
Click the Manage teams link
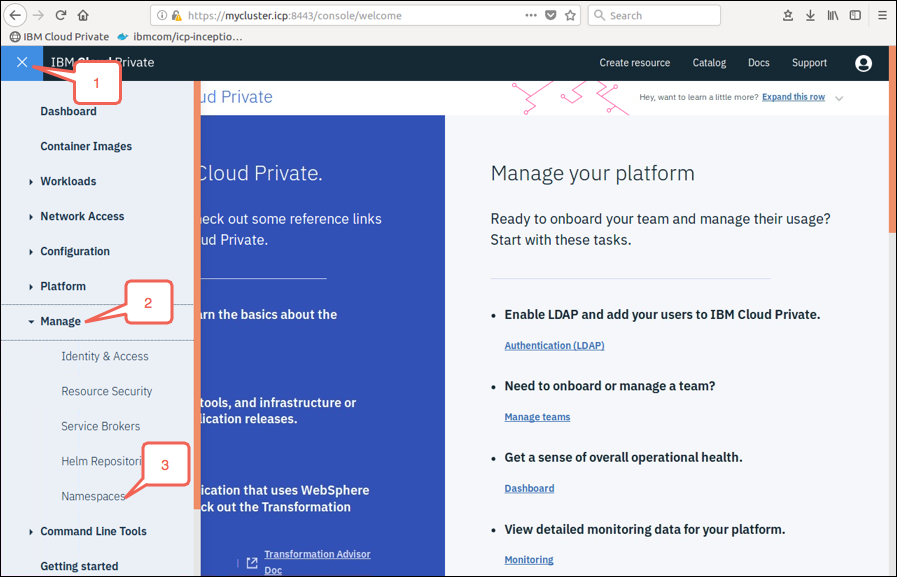(537, 417)
